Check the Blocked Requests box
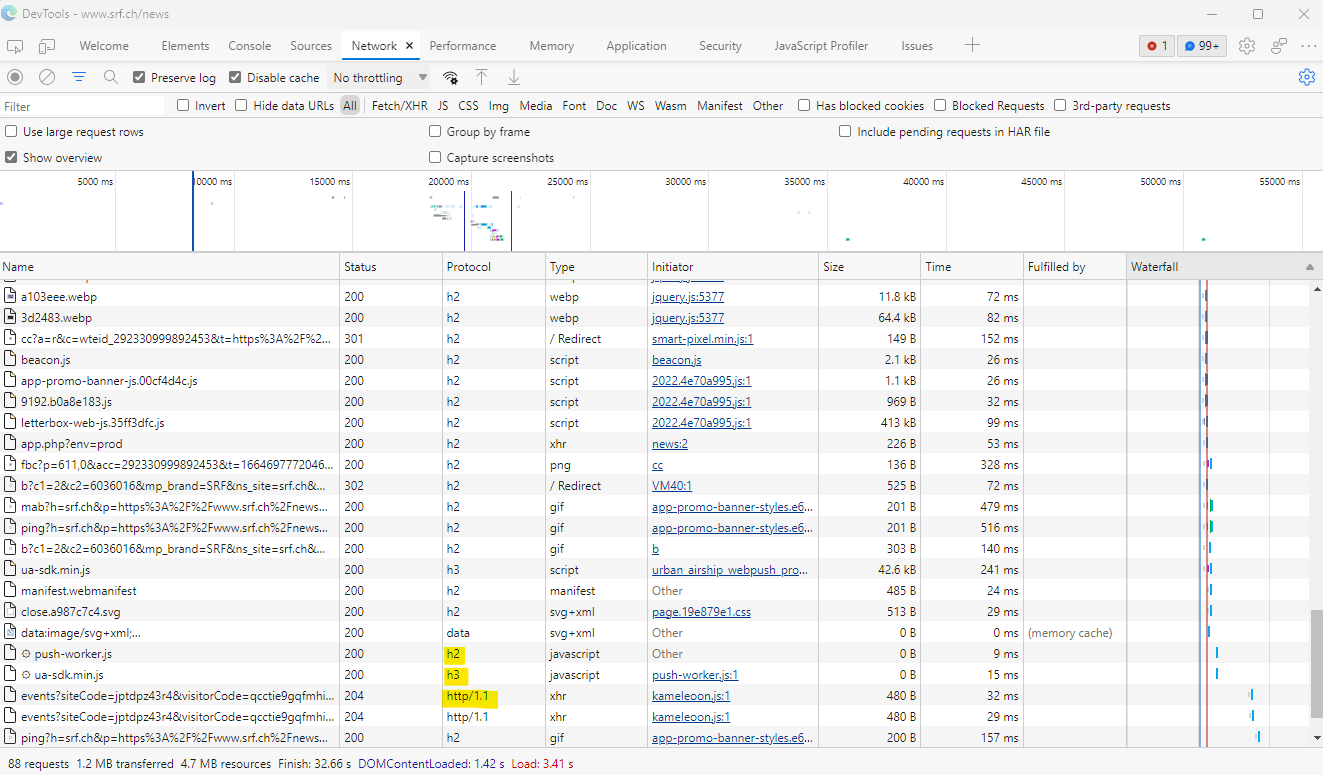This screenshot has height=775, width=1323. pos(940,105)
